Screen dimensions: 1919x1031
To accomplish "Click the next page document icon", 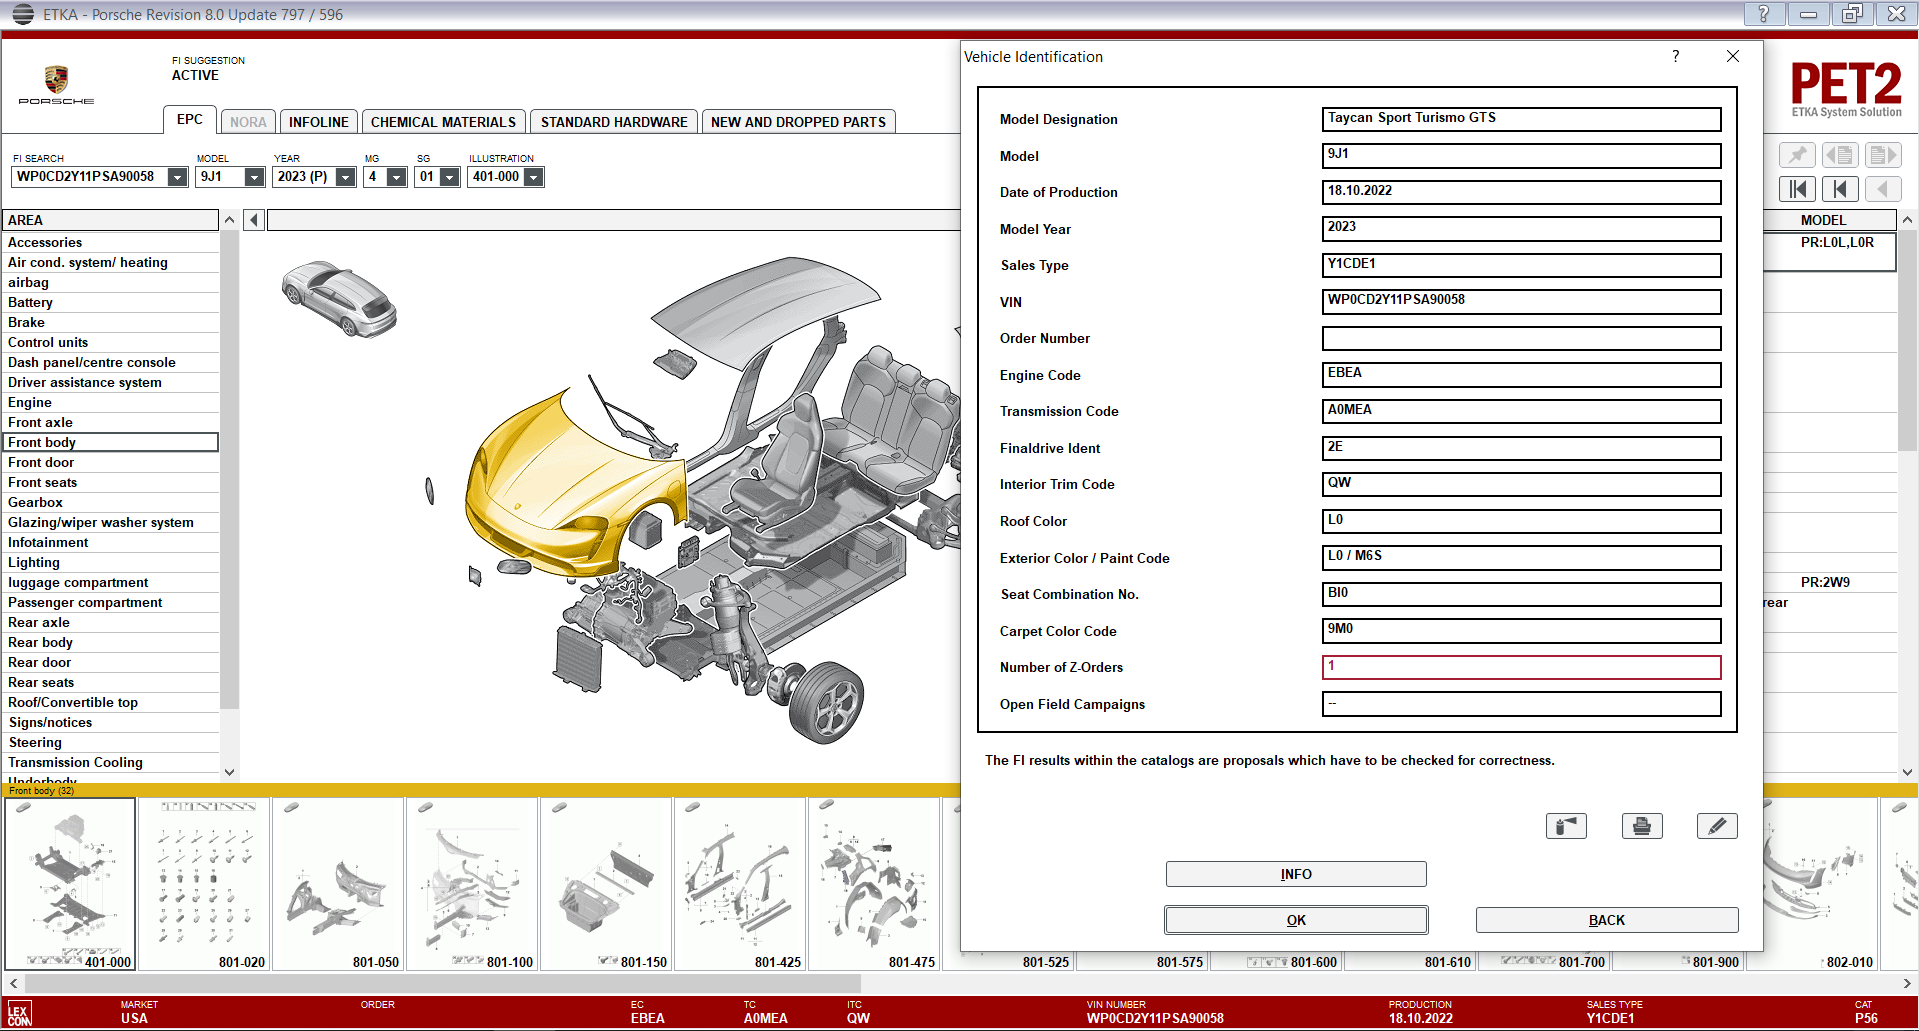I will (x=1882, y=155).
